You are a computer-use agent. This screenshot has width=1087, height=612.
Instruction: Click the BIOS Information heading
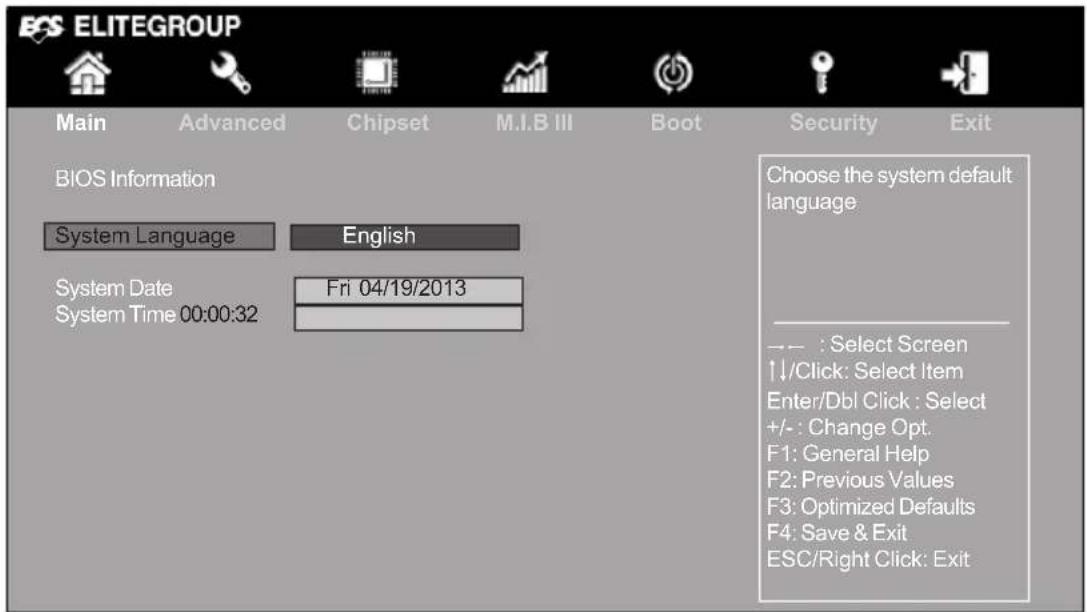(x=135, y=179)
